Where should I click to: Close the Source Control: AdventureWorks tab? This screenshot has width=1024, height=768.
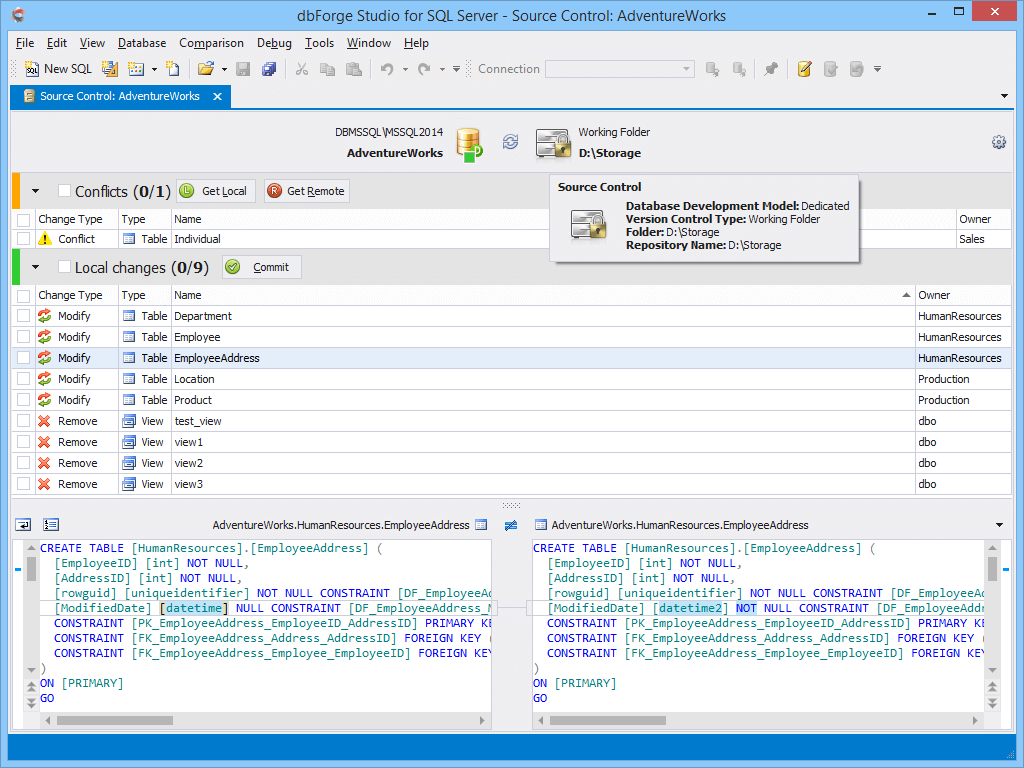(x=217, y=97)
